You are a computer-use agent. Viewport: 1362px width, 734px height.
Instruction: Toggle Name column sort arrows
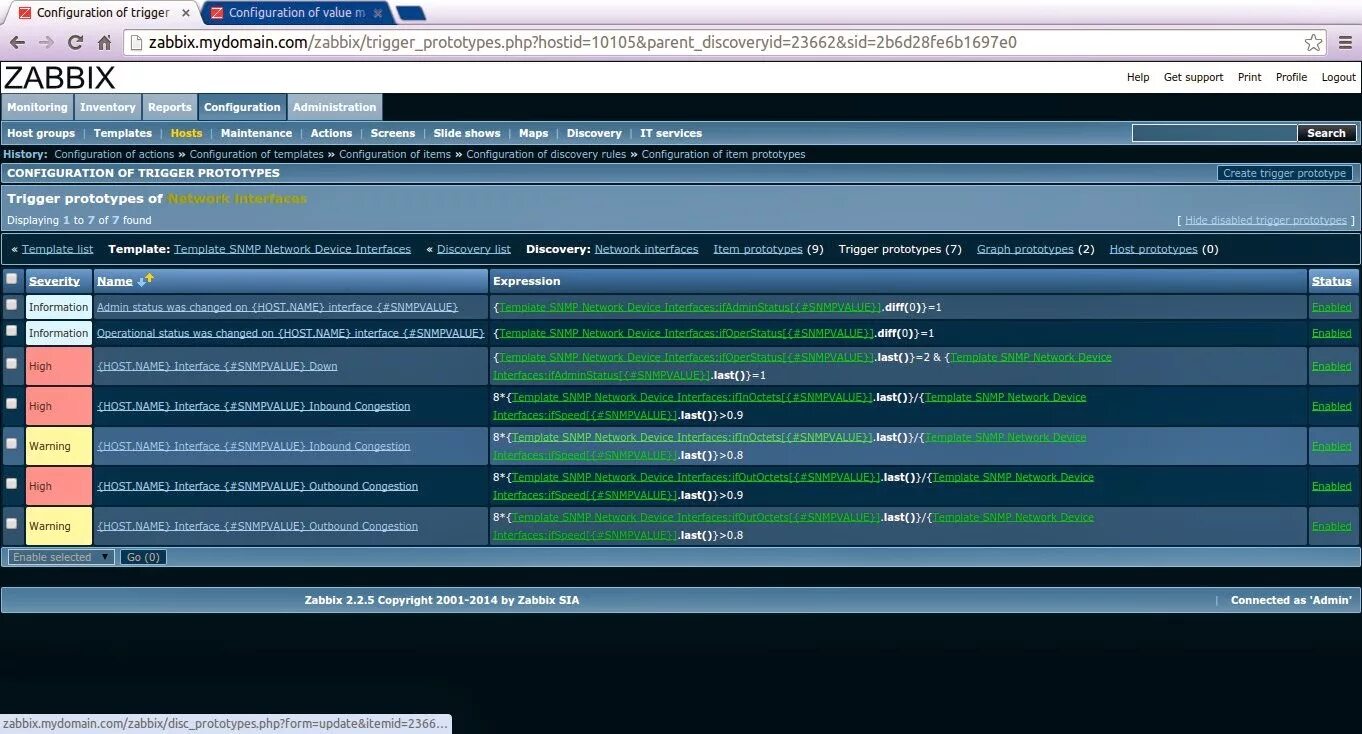click(146, 280)
